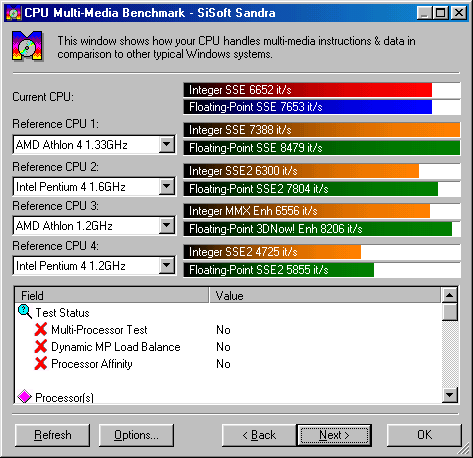
Task: Click red X beside Dynamic MP Load Balance
Action: coord(41,347)
